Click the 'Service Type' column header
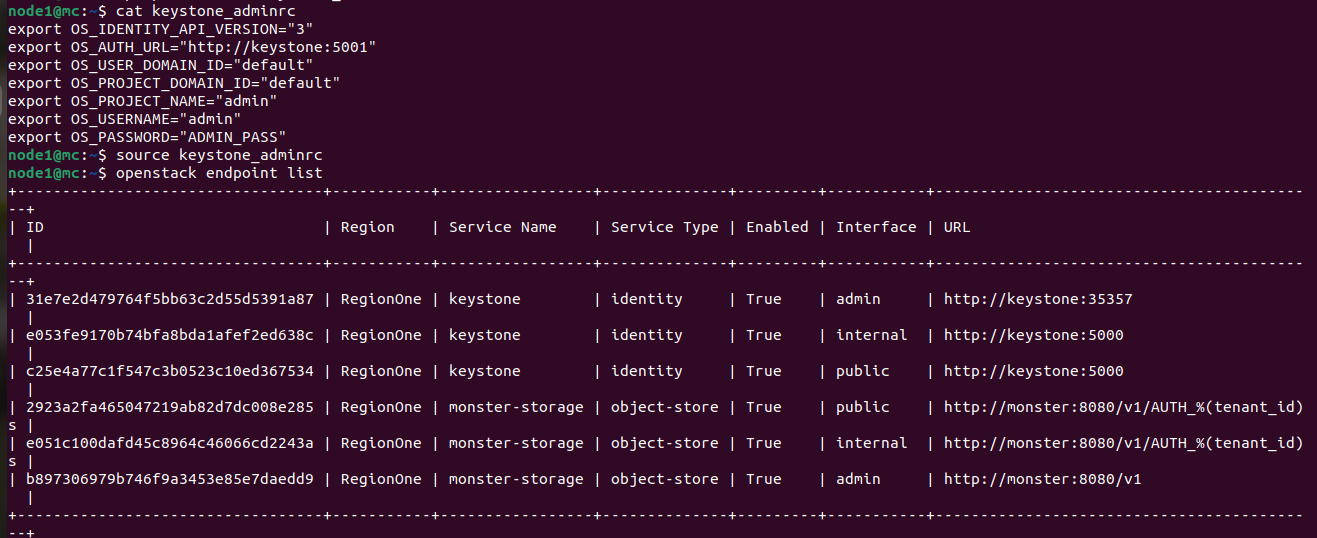1317x538 pixels. [664, 227]
